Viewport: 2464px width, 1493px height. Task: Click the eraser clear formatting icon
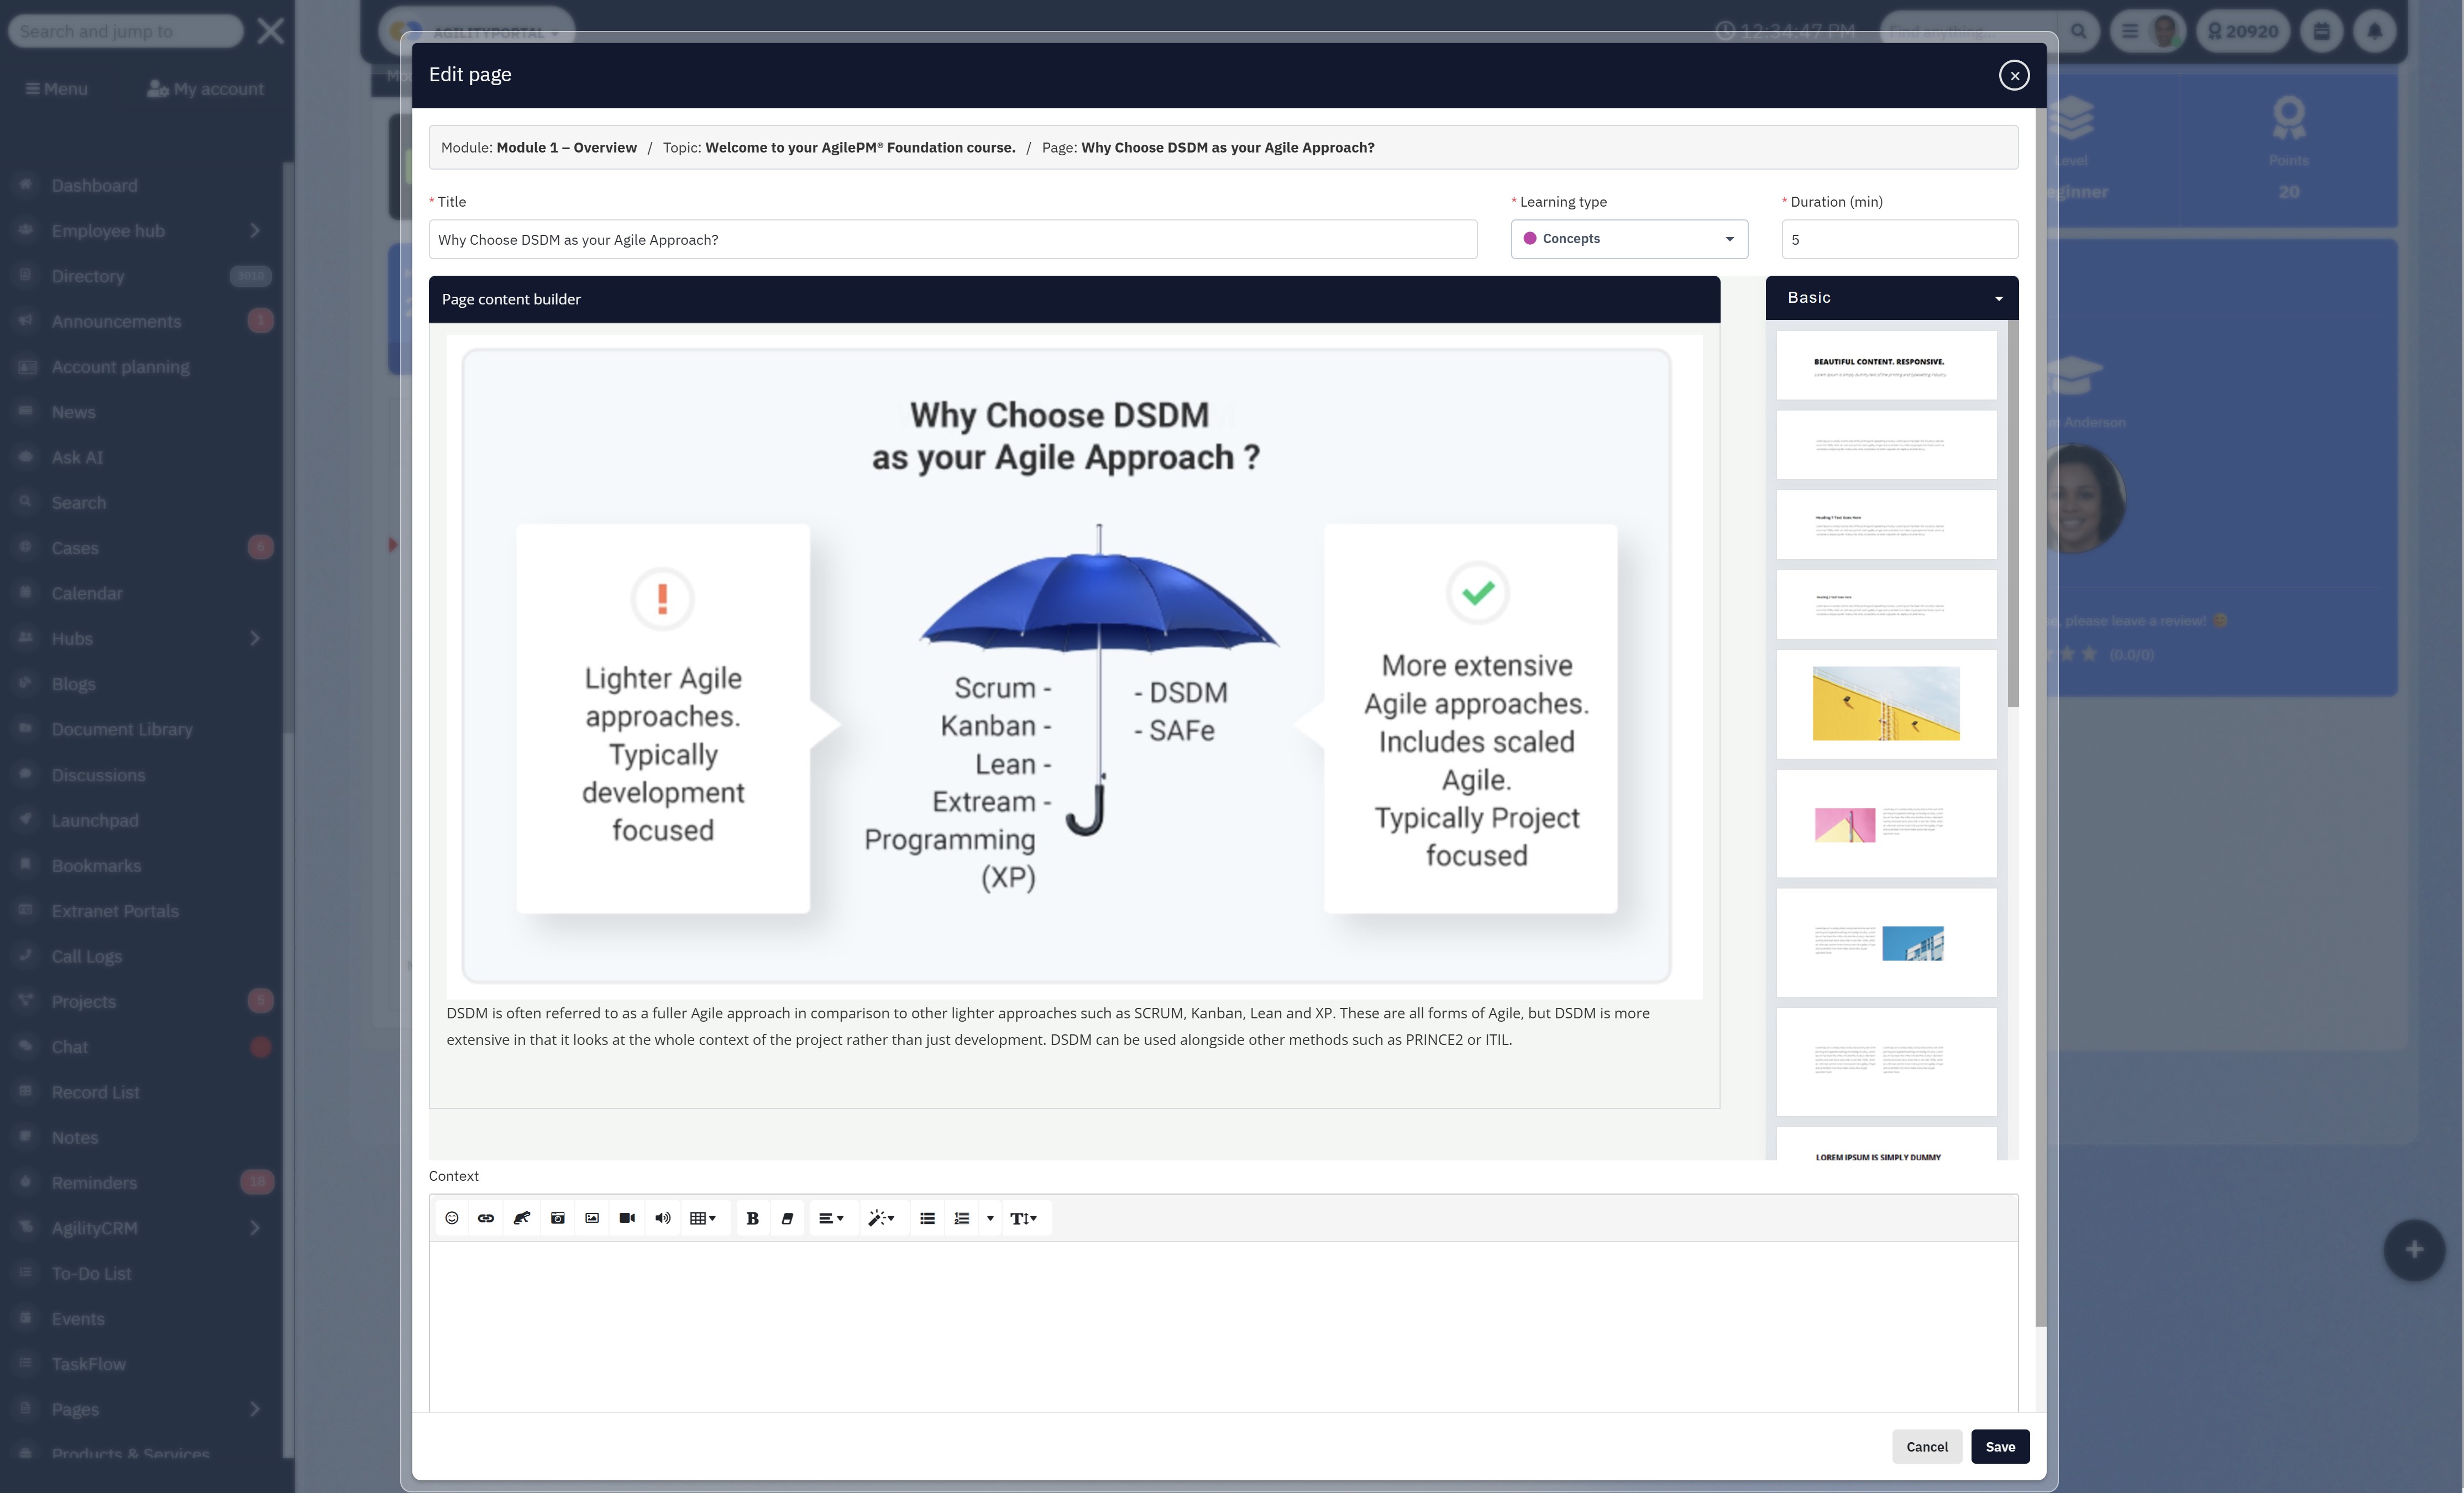(x=787, y=1218)
